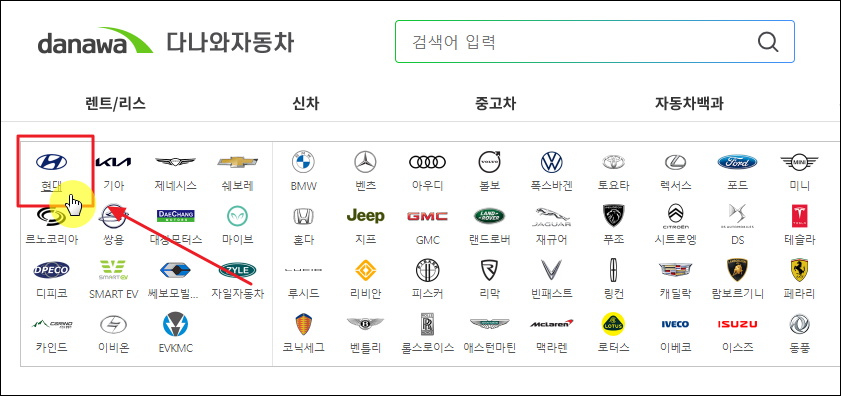Select the Ford oval logo
The image size is (841, 396).
tap(737, 162)
